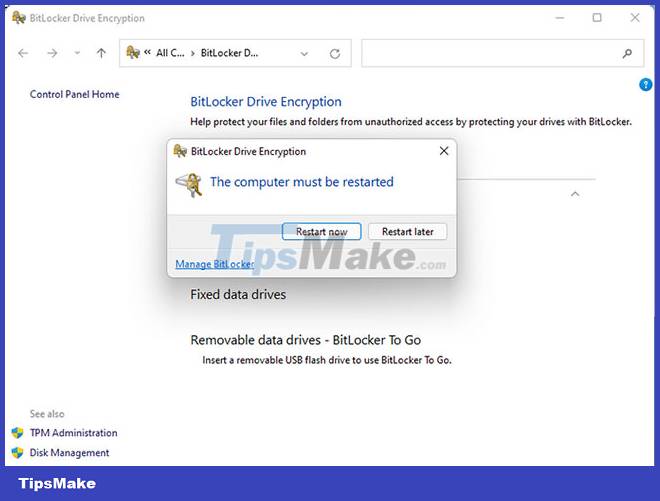Select the Fixed data drives heading
This screenshot has height=501, width=660.
click(238, 294)
